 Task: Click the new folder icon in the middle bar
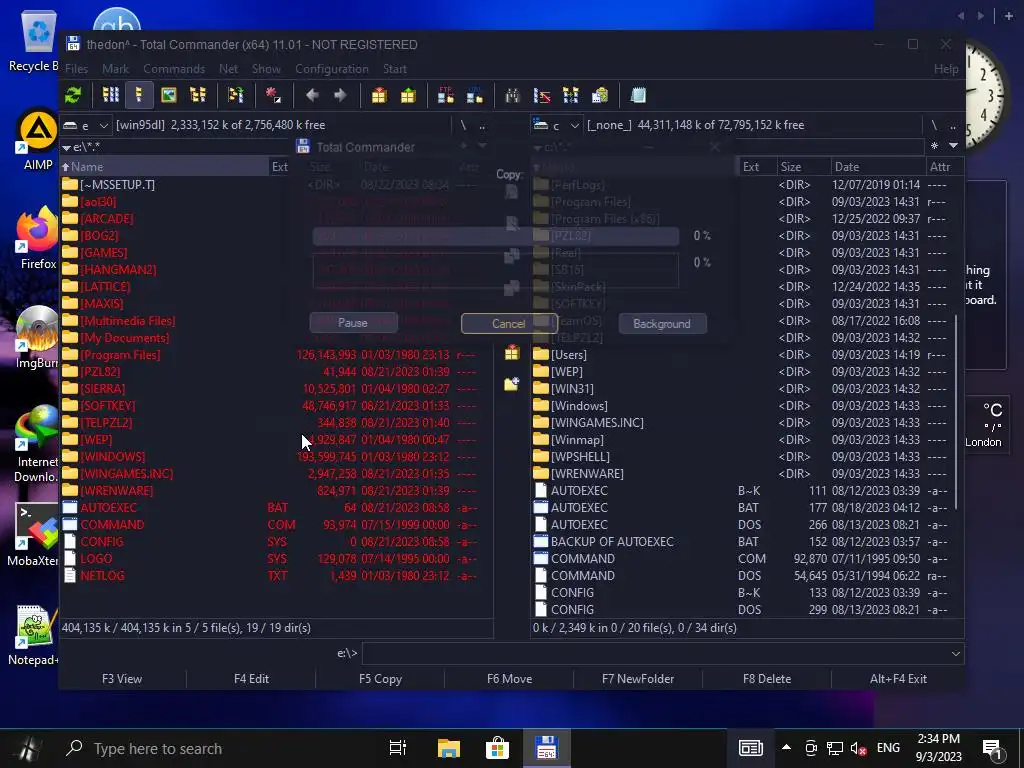(512, 383)
